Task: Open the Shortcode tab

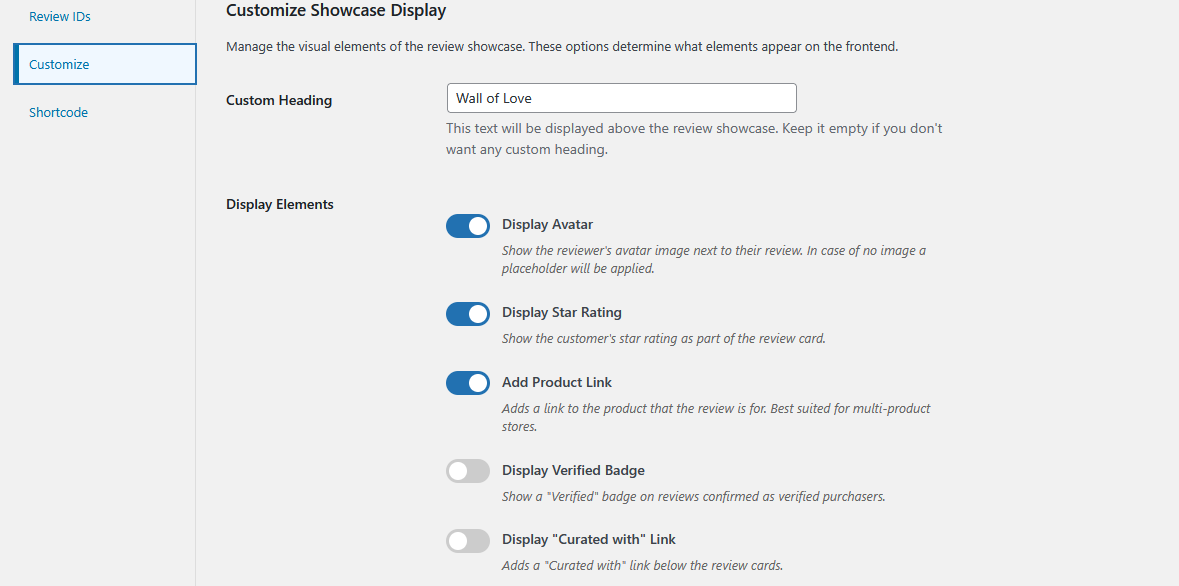Action: (58, 112)
